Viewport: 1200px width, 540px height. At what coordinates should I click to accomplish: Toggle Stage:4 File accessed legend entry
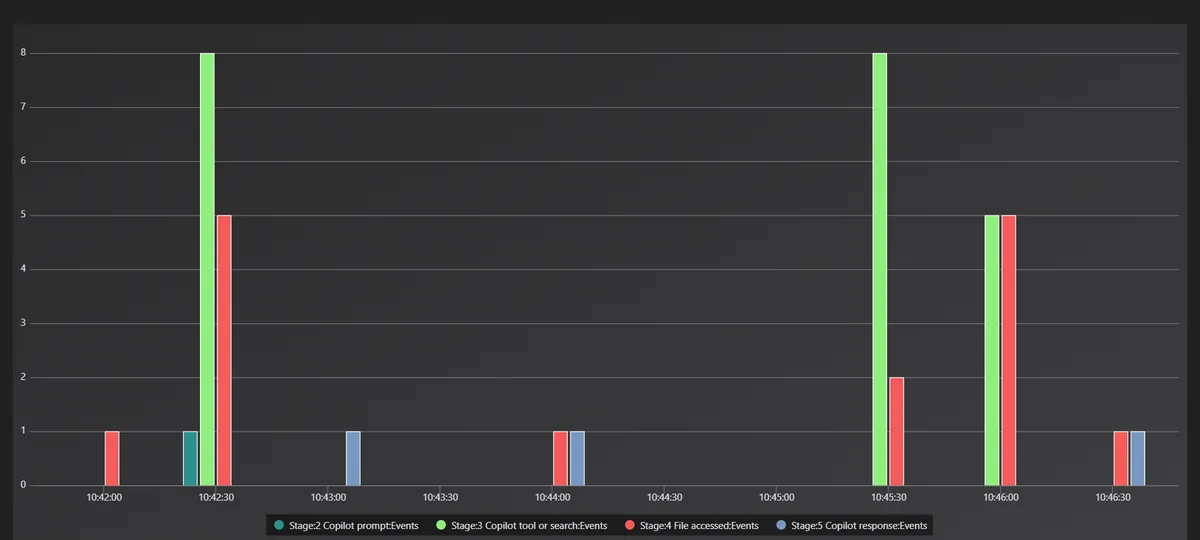[690, 525]
